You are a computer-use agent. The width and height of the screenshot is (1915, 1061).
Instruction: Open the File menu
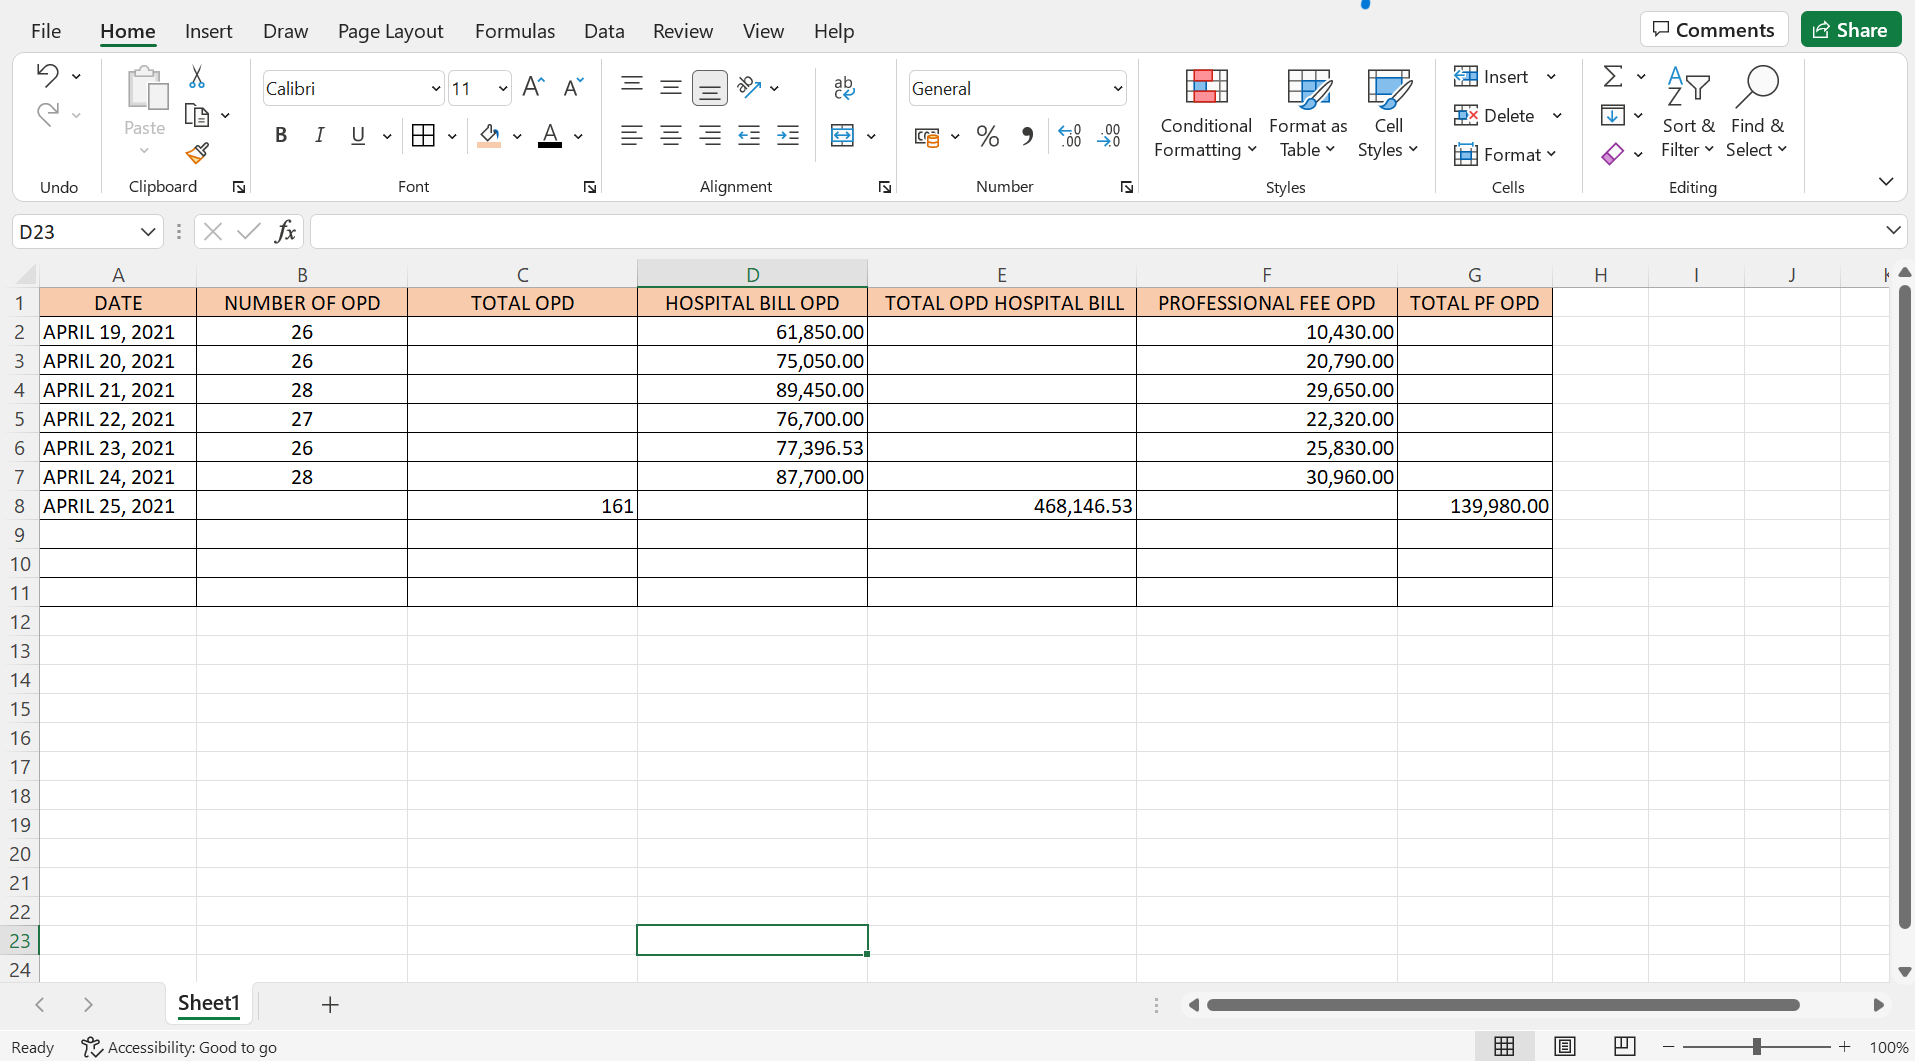coord(46,31)
